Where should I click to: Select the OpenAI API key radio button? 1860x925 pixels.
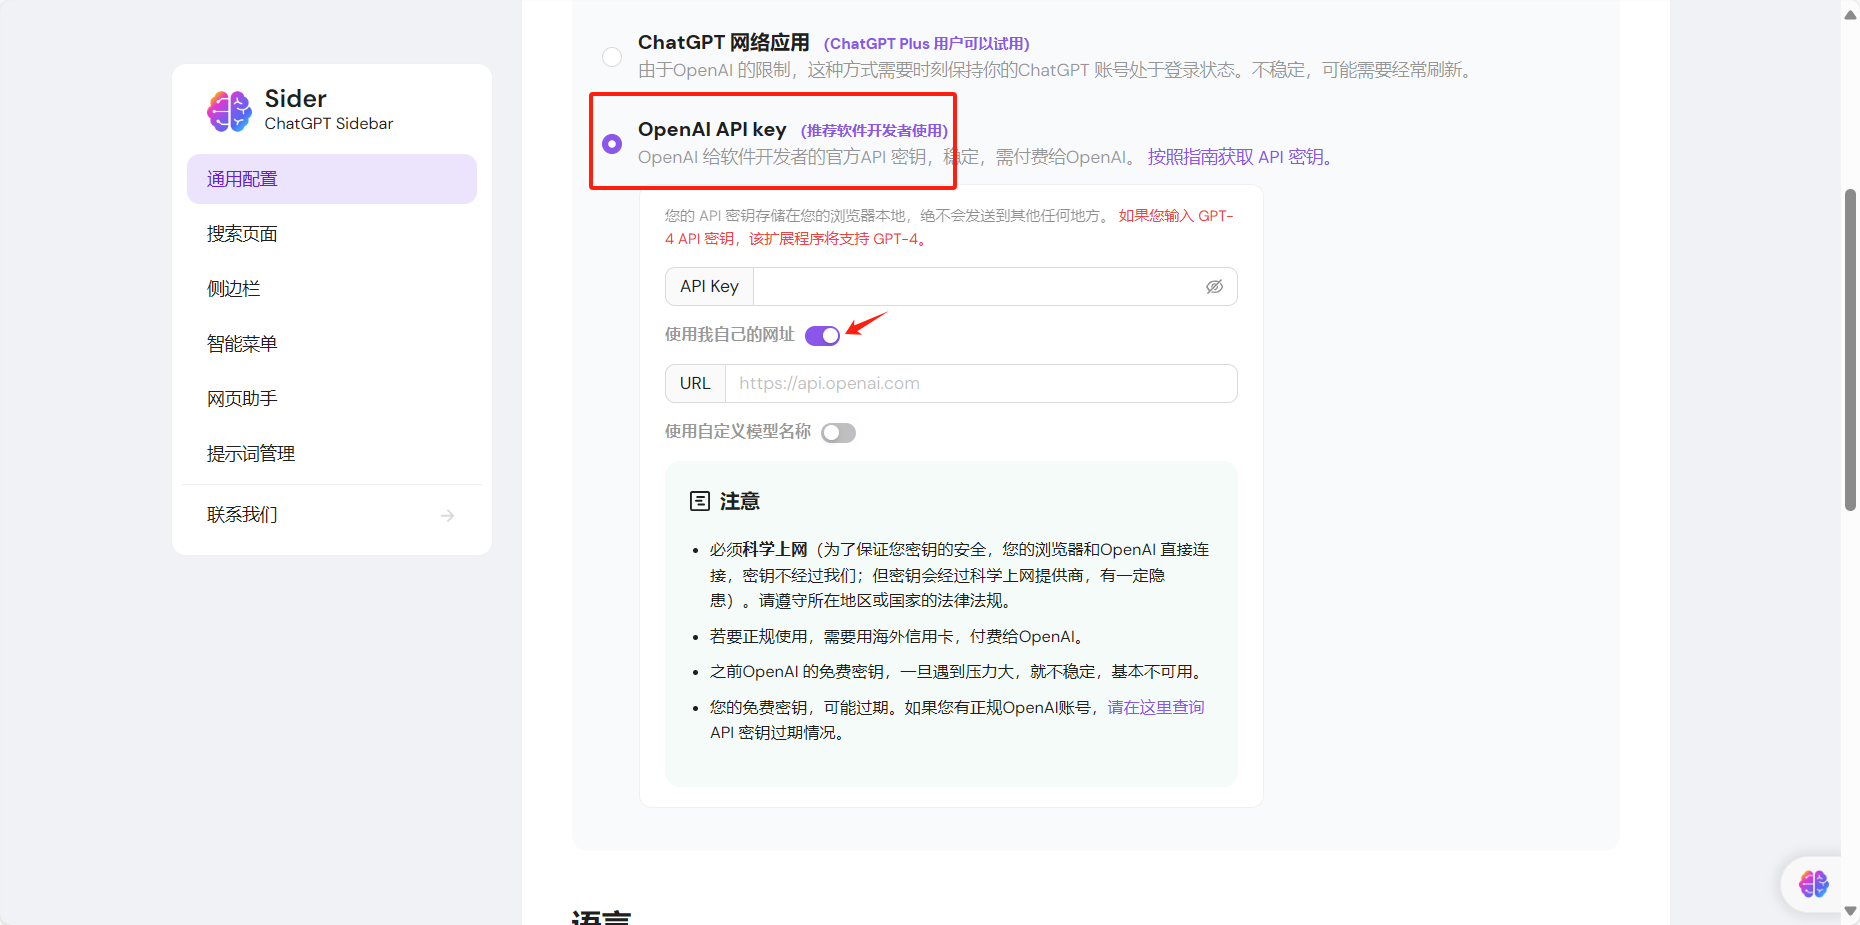click(612, 144)
